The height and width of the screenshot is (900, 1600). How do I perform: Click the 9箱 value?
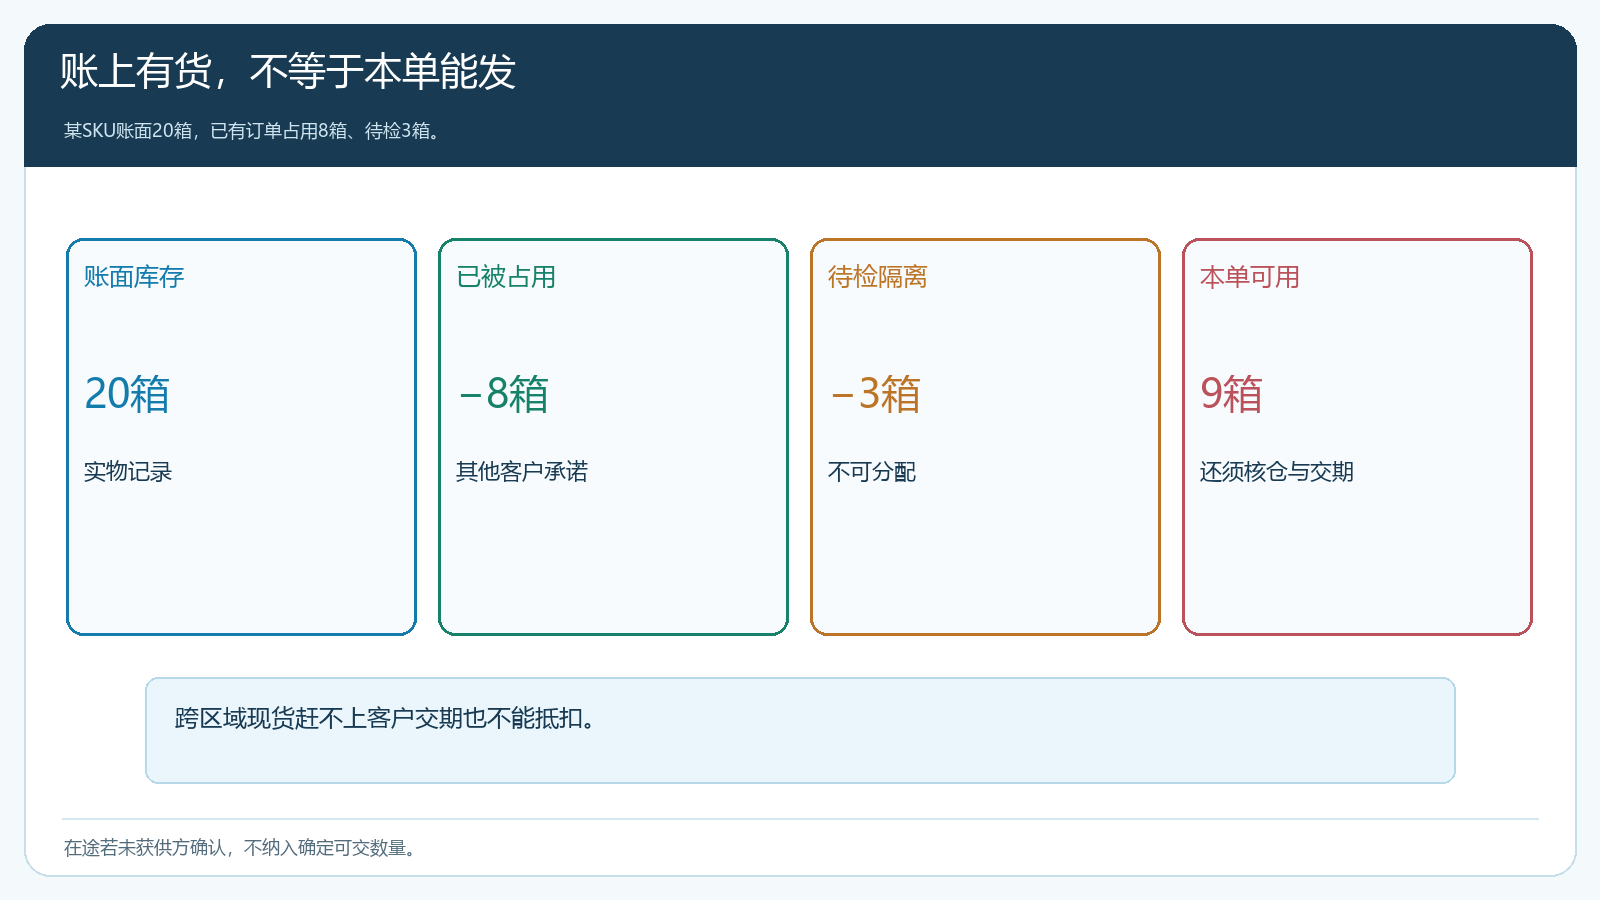(1231, 394)
